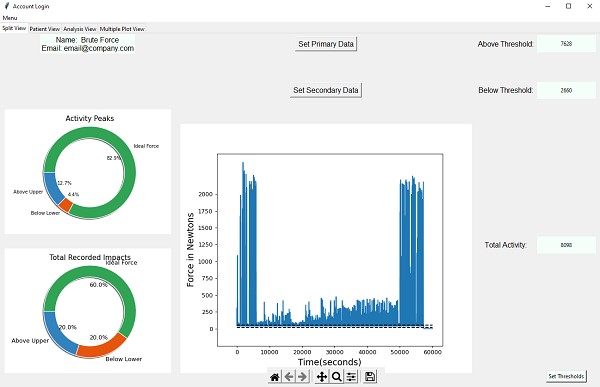Click the Name: Brute Force label

pyautogui.click(x=88, y=40)
